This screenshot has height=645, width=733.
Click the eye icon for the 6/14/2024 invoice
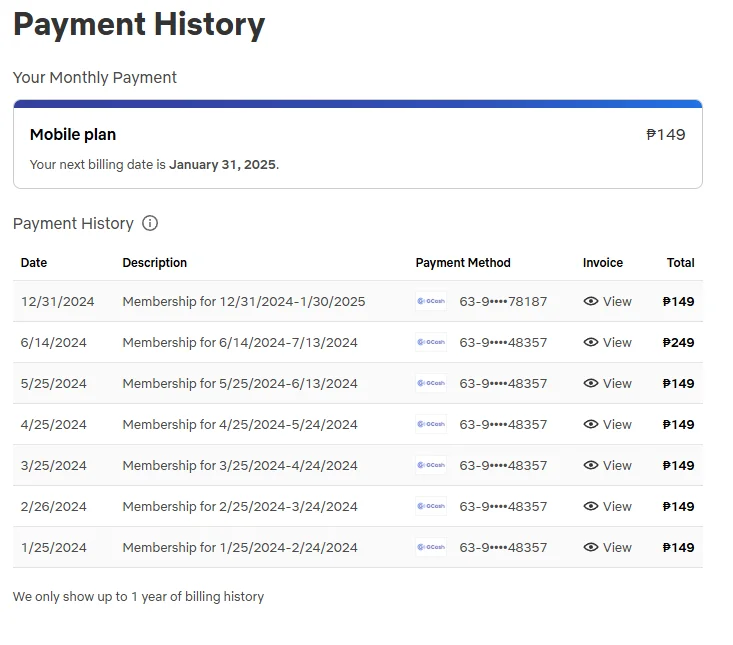[591, 343]
